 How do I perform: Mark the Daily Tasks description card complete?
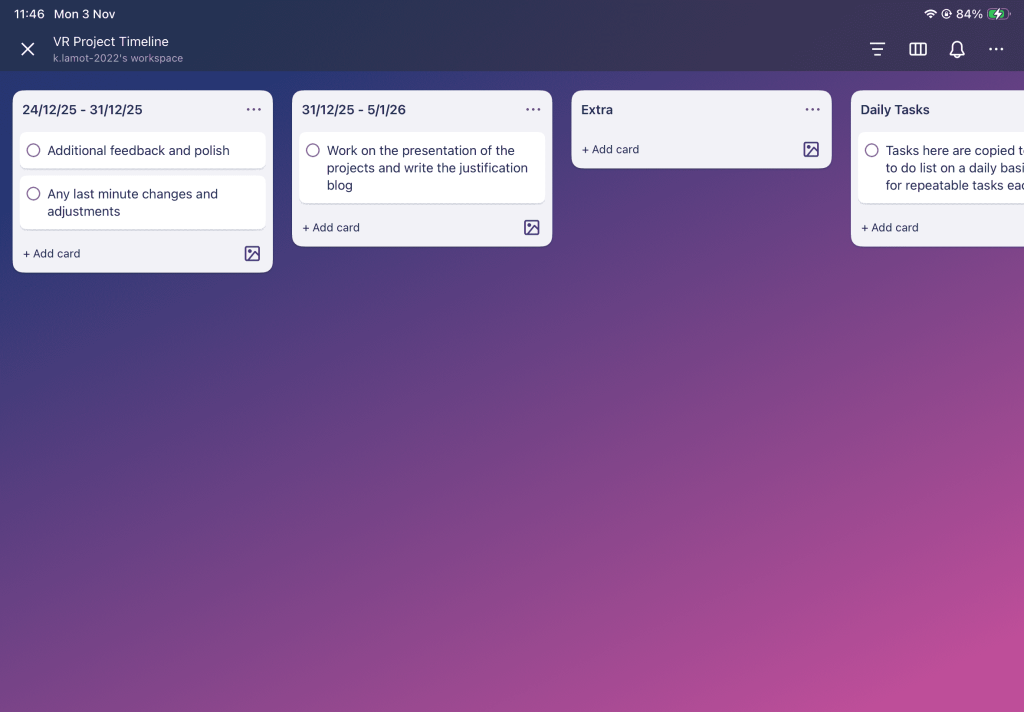coord(872,151)
